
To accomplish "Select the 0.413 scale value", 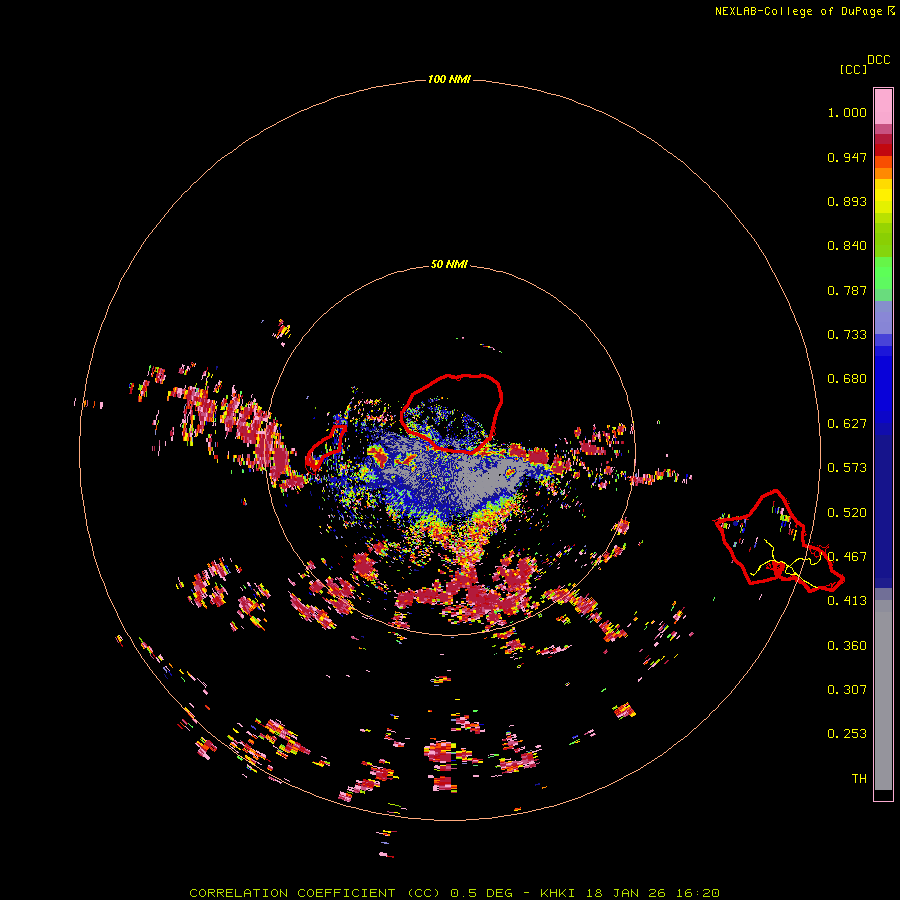I will pyautogui.click(x=847, y=601).
